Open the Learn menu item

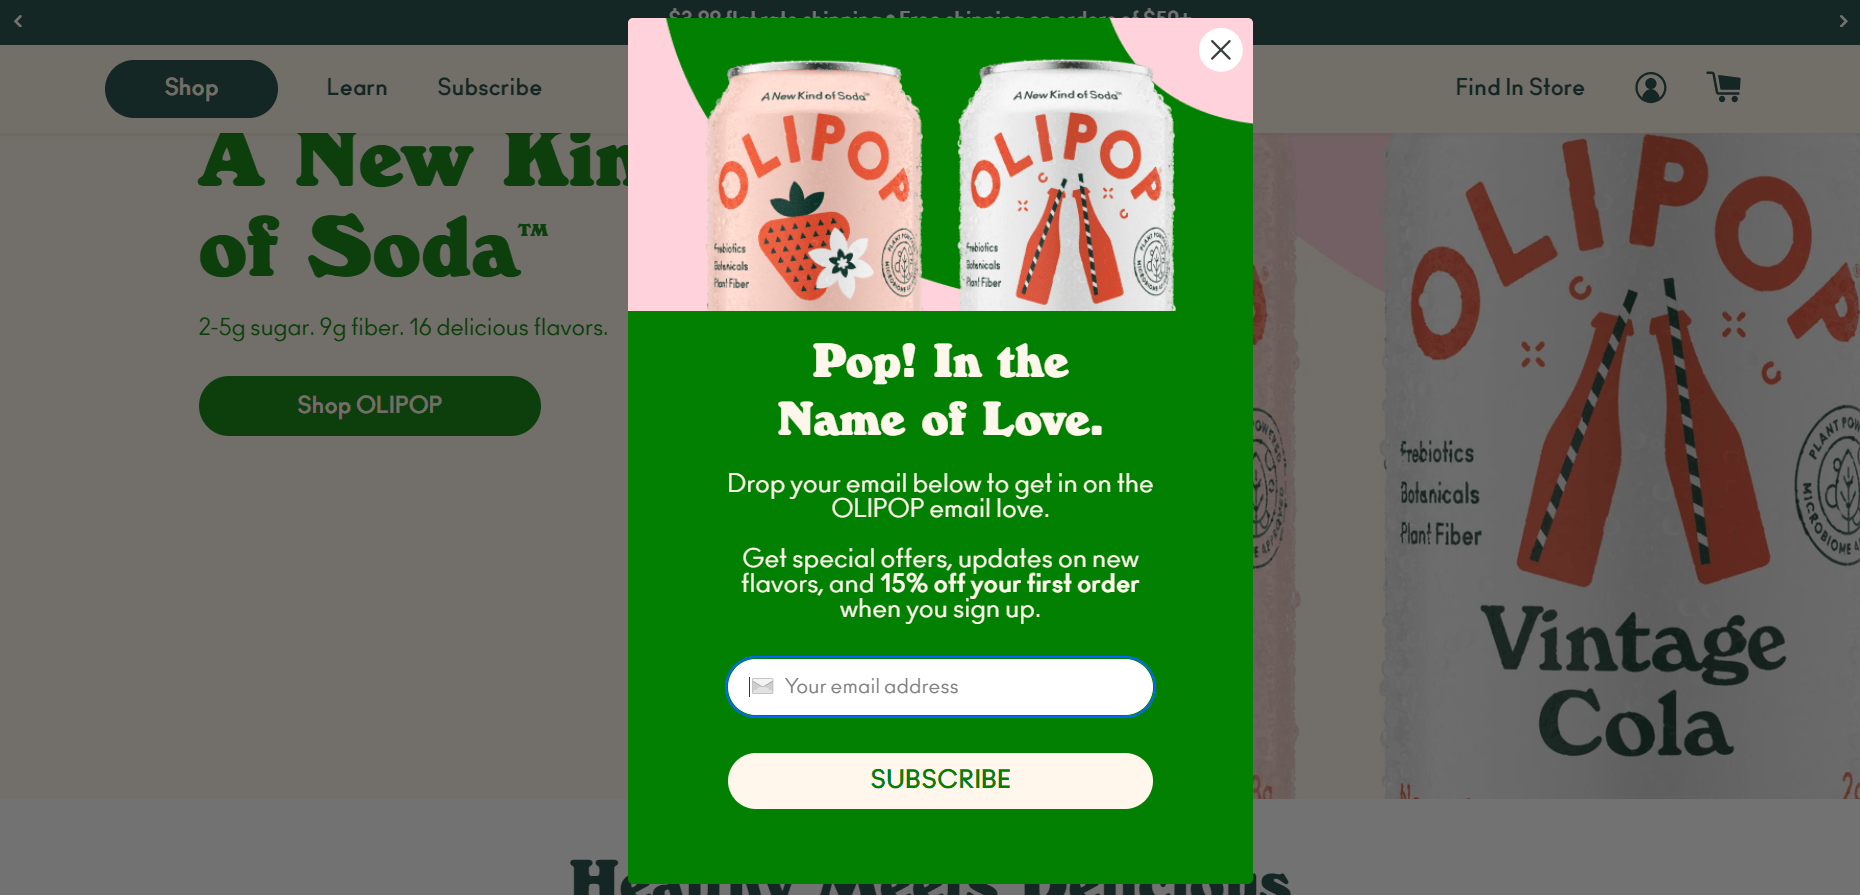tap(357, 88)
